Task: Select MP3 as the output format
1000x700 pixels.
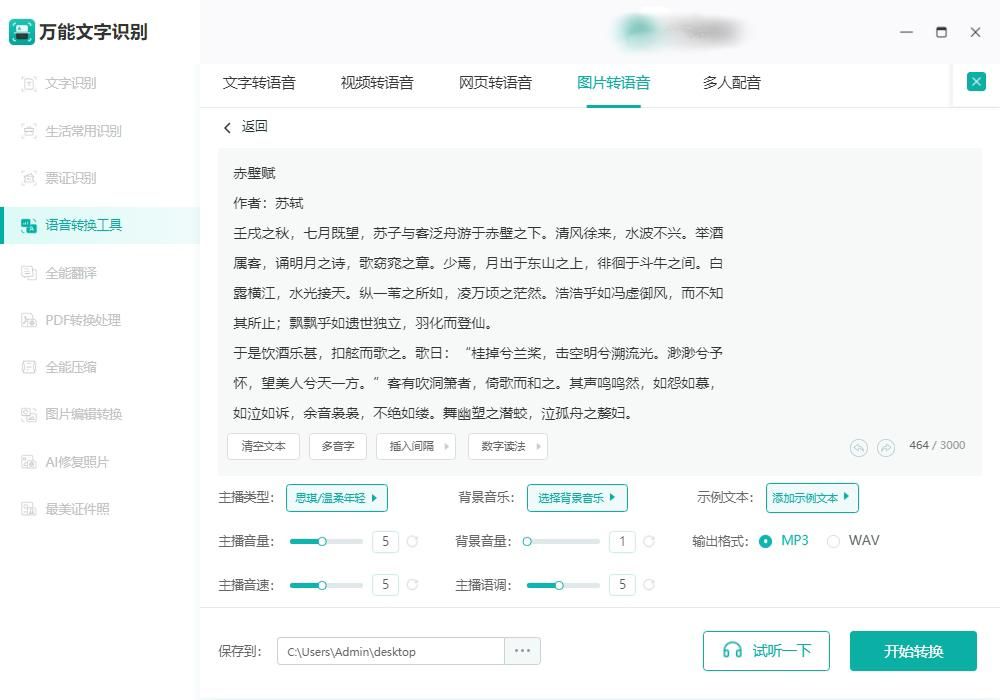Action: click(x=768, y=540)
